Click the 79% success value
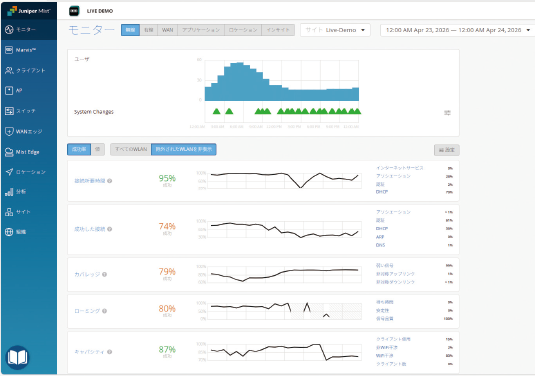535x376 pixels. [x=167, y=272]
